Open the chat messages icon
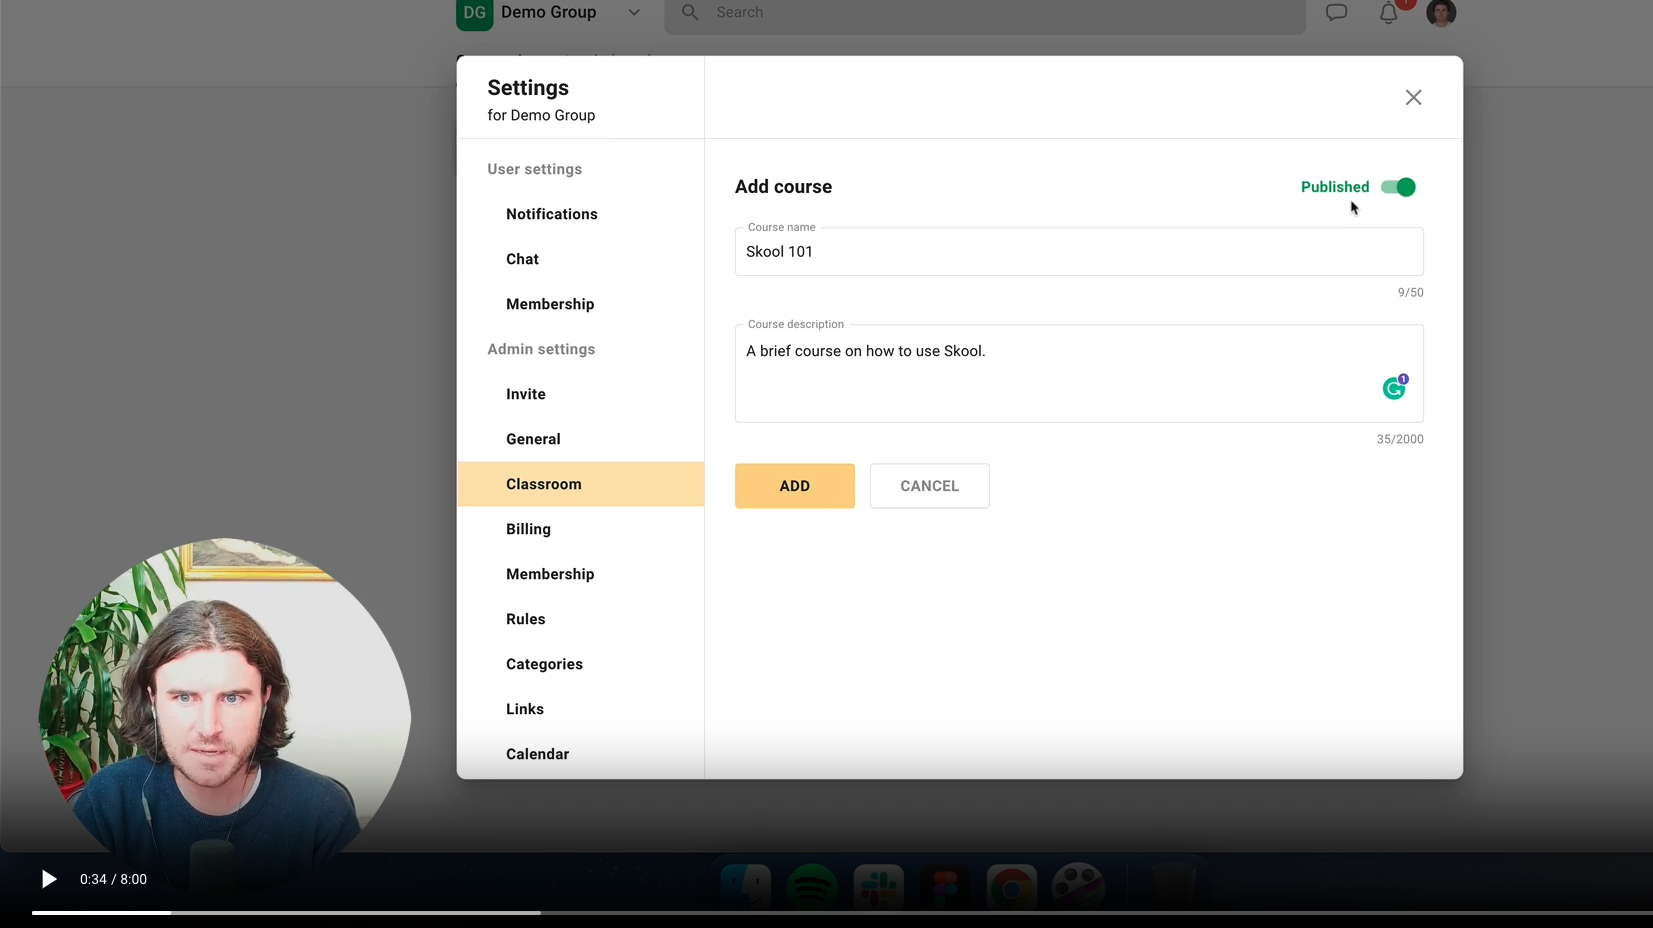This screenshot has width=1653, height=928. [1336, 13]
